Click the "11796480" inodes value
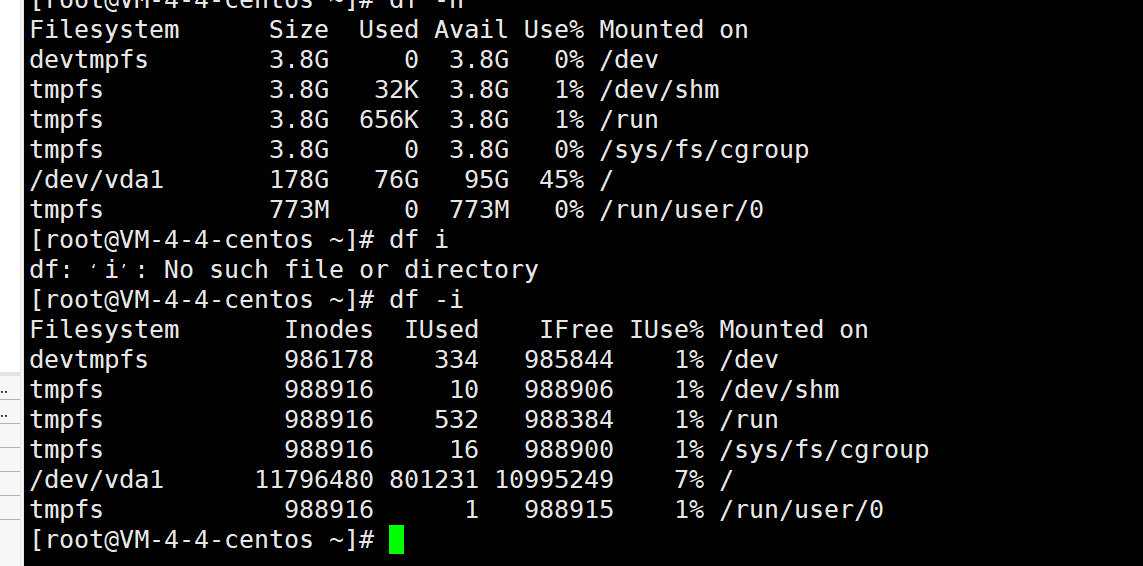 click(314, 479)
